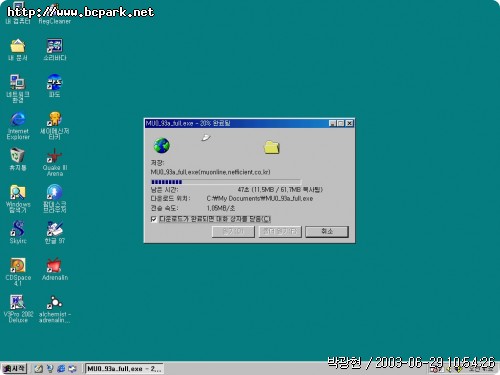The height and width of the screenshot is (375, 500).
Task: Launch the CDSpace 4.1 shortcut
Action: pos(18,272)
